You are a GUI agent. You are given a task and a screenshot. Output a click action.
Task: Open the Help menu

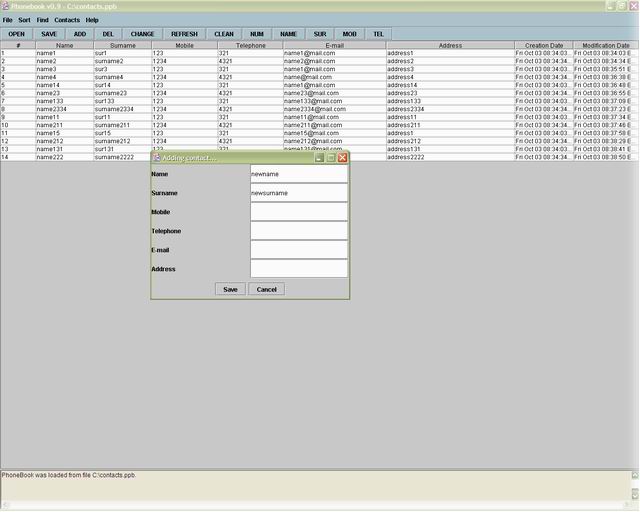(92, 20)
